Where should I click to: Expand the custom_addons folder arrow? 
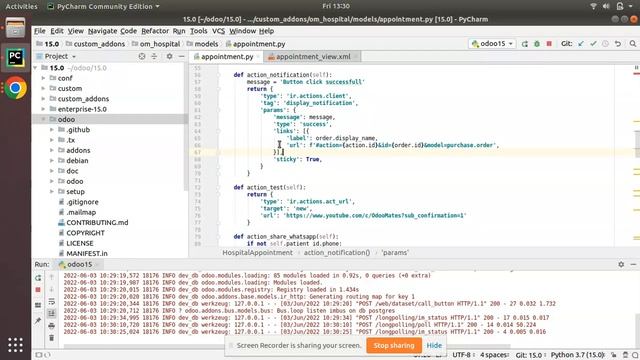coord(43,98)
